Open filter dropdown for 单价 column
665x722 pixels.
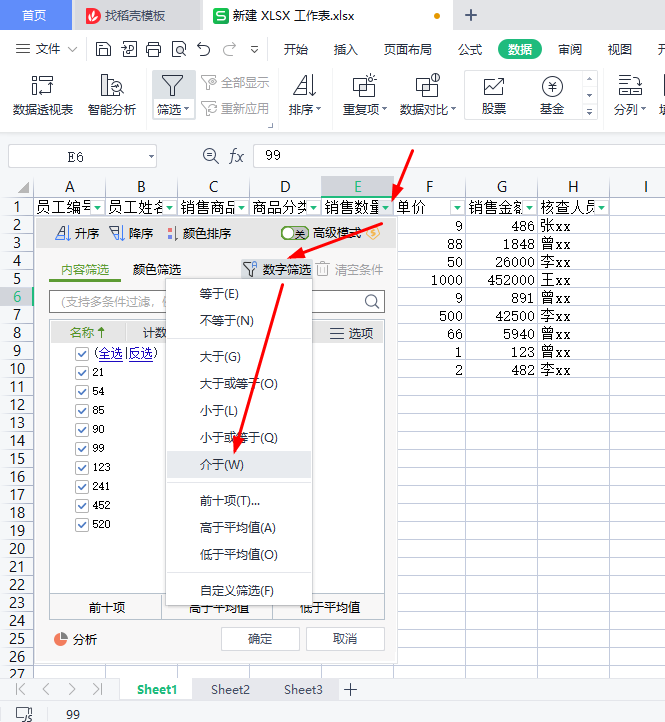tap(457, 208)
